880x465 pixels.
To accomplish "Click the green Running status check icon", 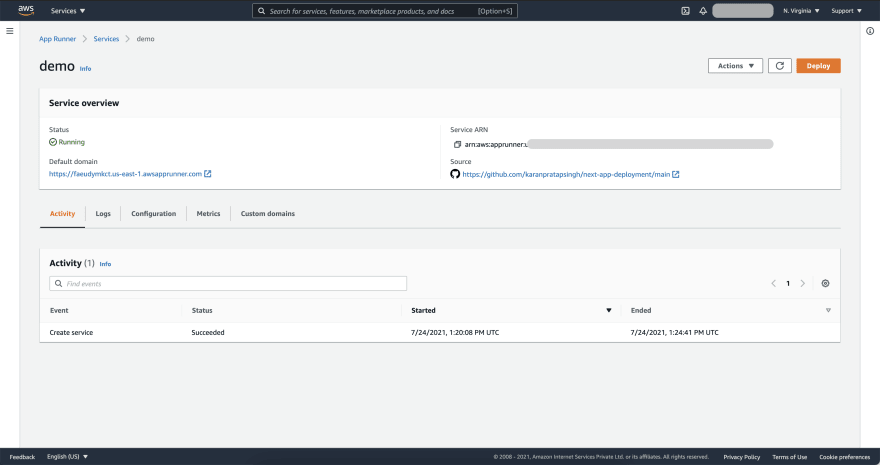I will click(53, 142).
